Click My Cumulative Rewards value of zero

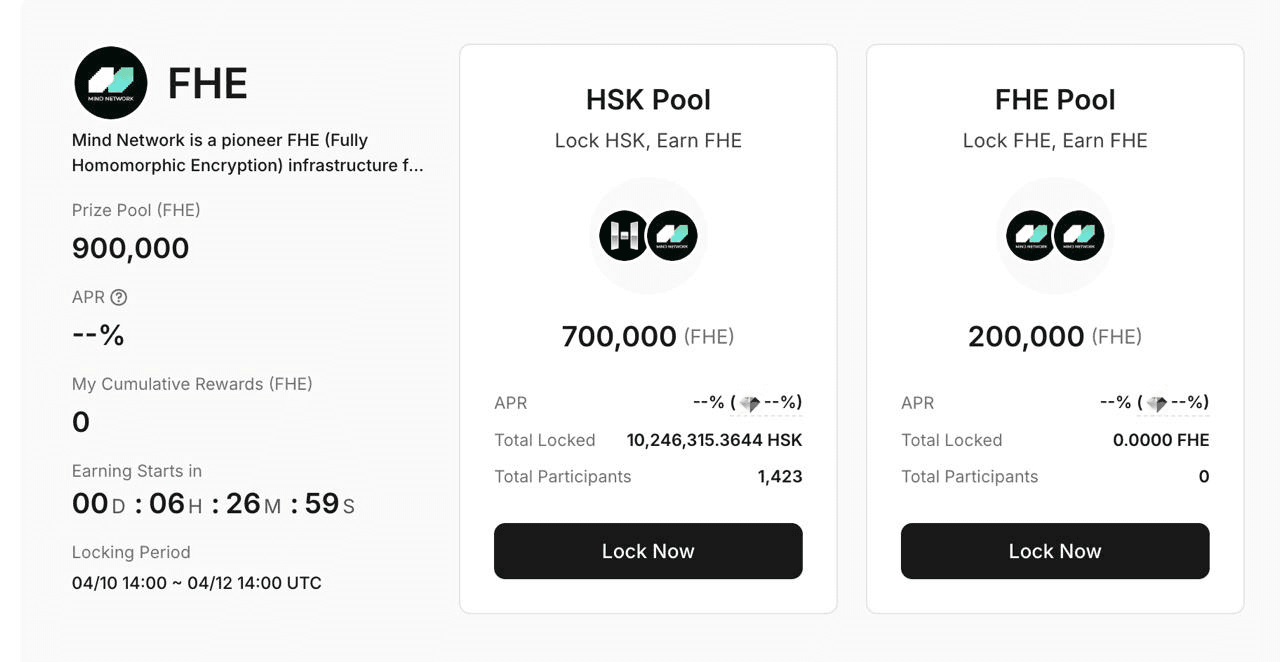coord(79,422)
